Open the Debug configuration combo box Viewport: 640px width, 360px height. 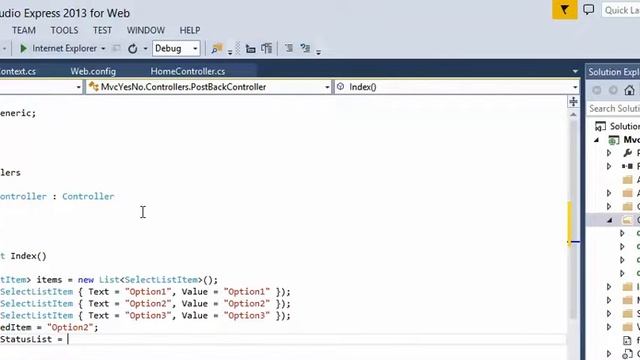click(176, 49)
